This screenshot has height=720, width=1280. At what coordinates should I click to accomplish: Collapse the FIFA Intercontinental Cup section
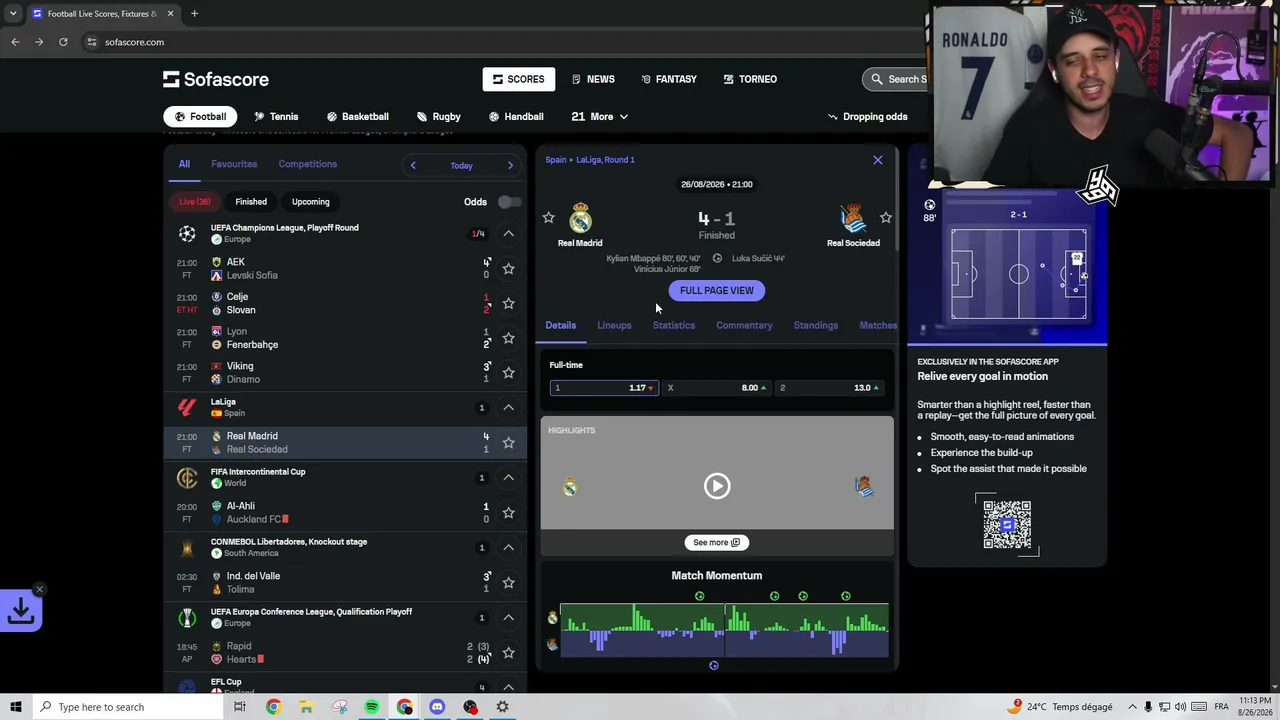508,477
